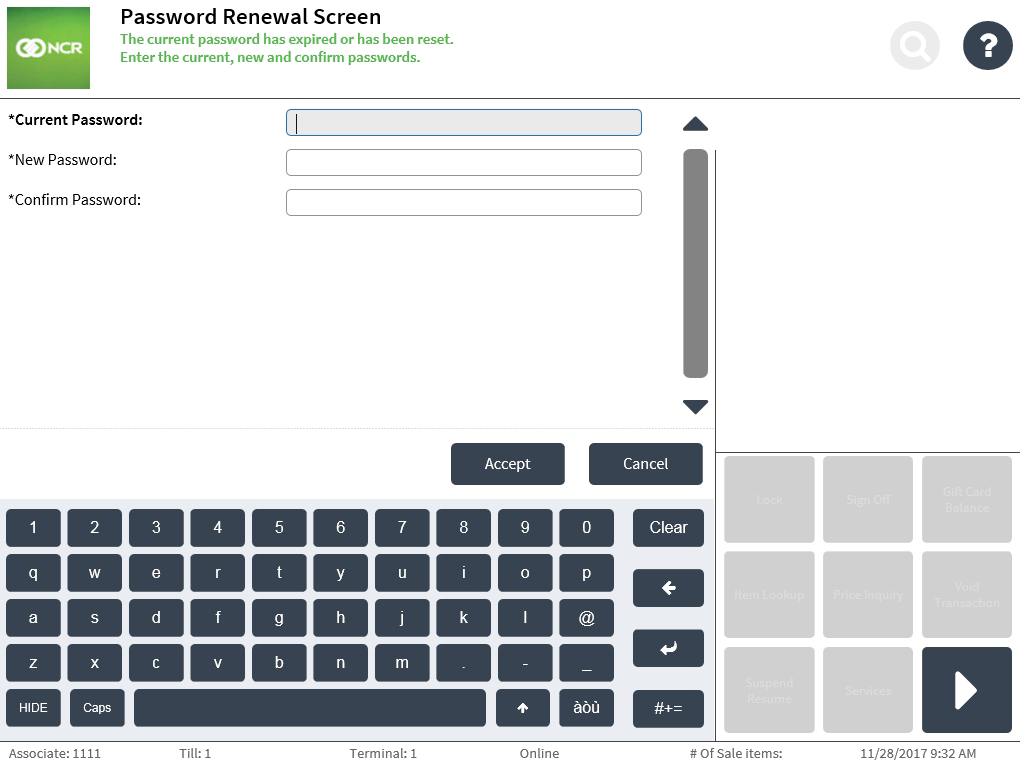1020x765 pixels.
Task: Tap the shift up-arrow key
Action: (522, 708)
